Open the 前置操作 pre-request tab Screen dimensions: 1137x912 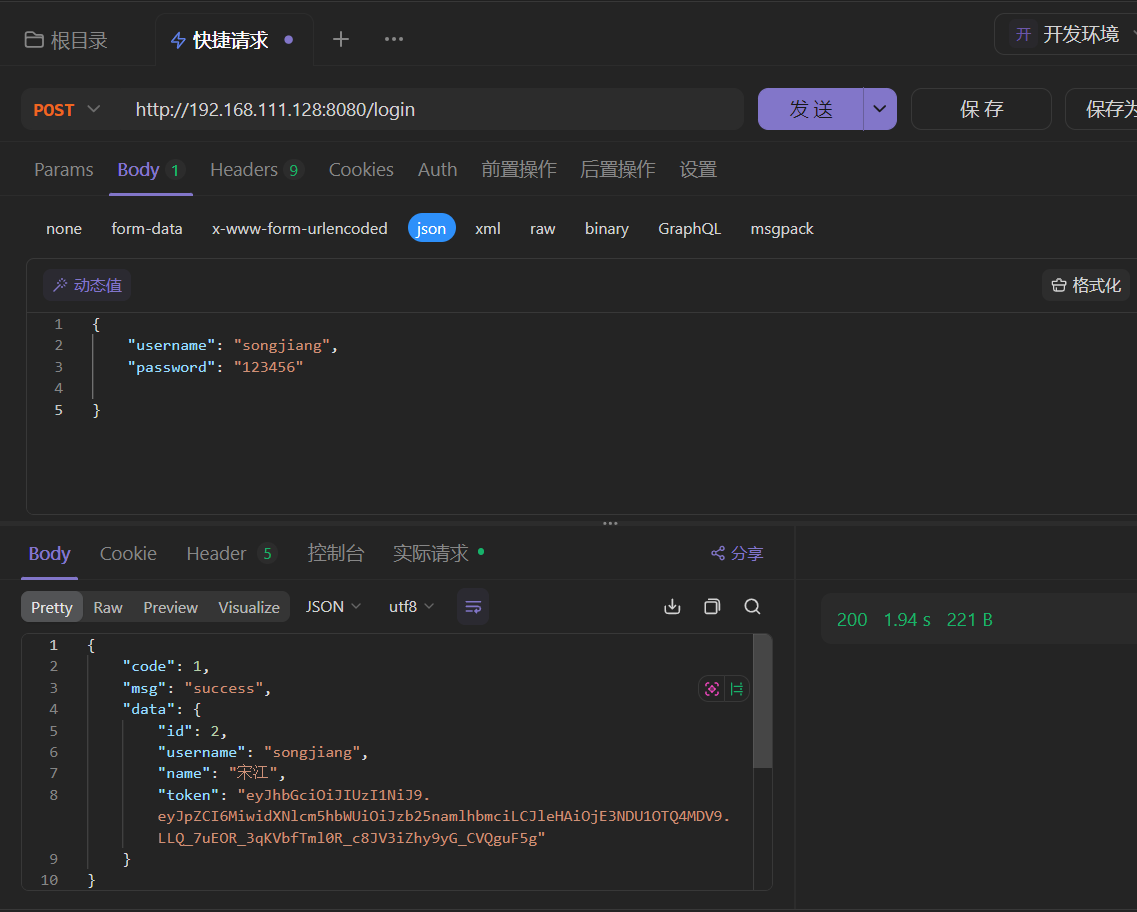[x=518, y=170]
